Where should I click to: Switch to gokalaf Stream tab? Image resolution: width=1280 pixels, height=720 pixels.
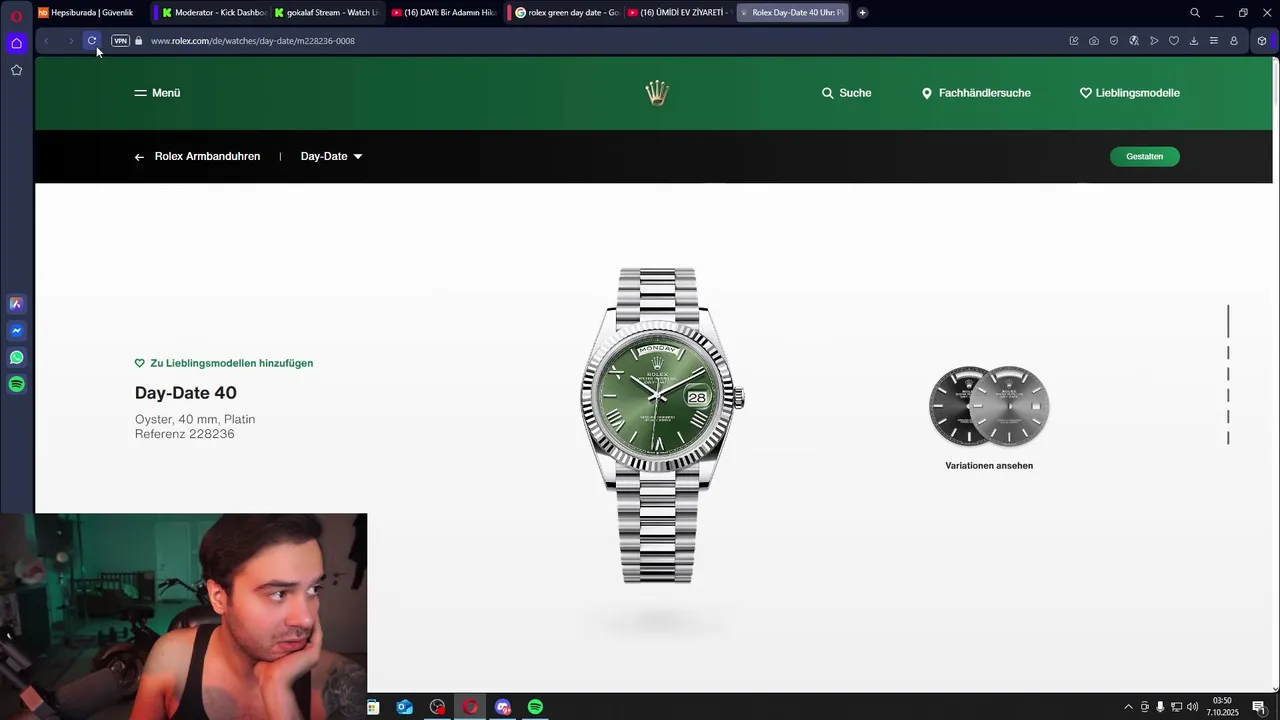pyautogui.click(x=326, y=13)
